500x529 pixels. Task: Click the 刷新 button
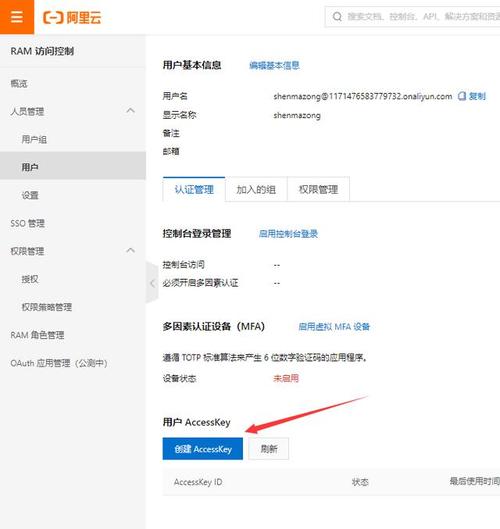click(x=269, y=449)
